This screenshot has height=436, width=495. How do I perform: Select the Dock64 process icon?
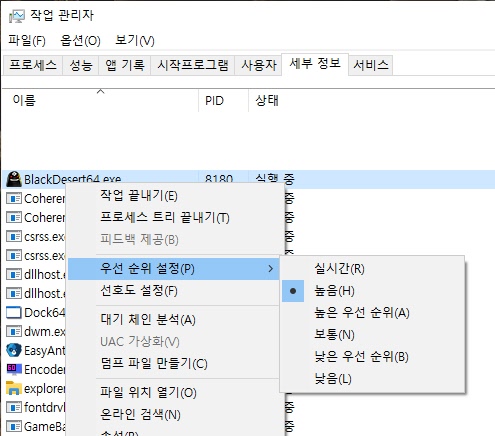tap(14, 313)
